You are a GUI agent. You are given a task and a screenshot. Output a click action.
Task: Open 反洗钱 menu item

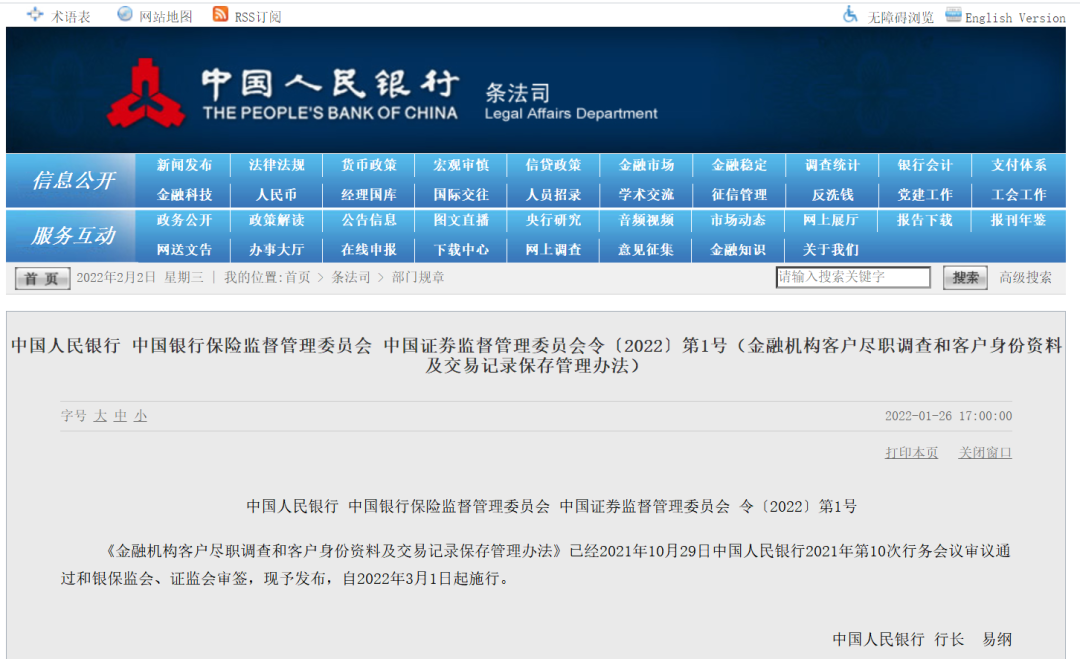coord(832,195)
